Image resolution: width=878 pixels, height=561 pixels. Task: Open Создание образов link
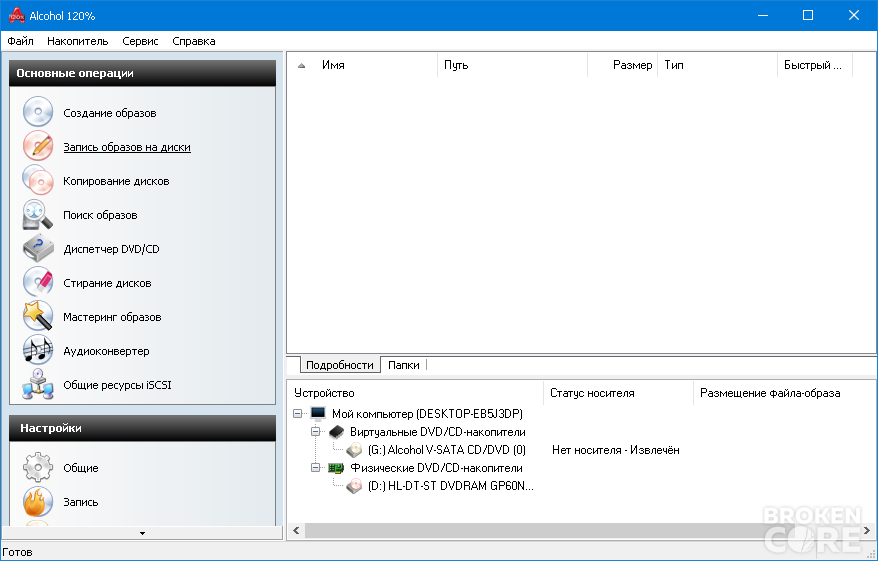tap(110, 113)
